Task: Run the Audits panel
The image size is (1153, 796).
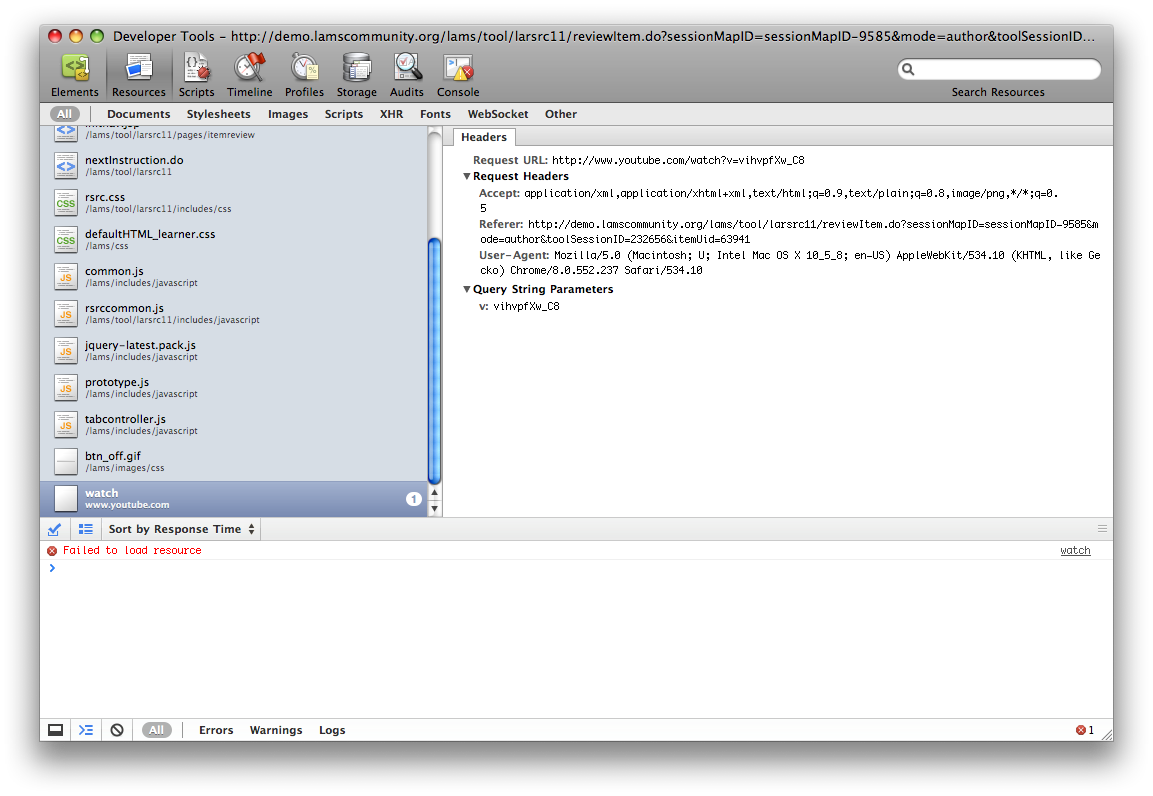Action: (x=406, y=75)
